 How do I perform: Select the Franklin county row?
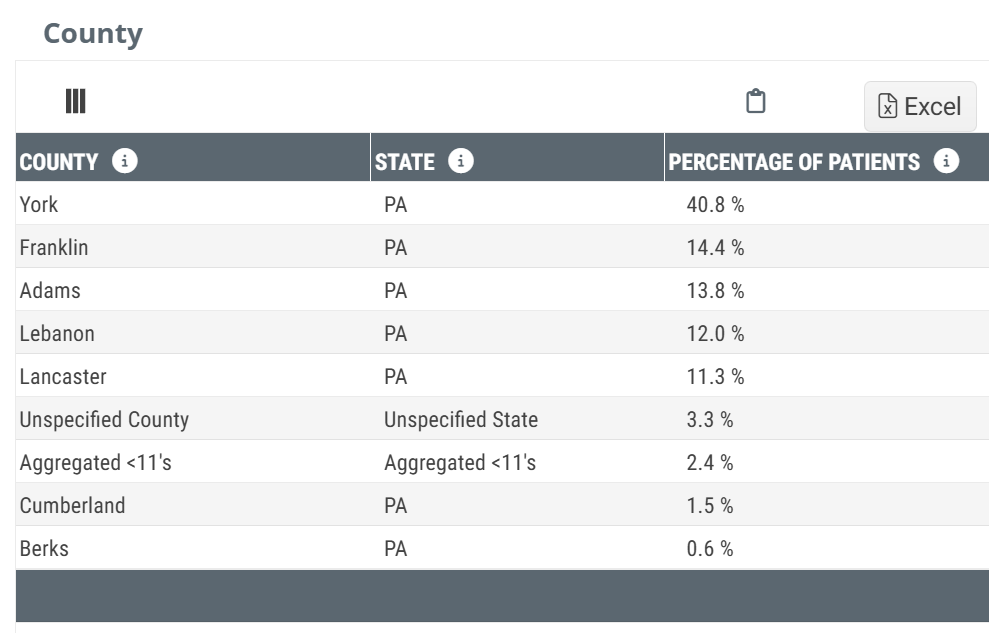tap(54, 248)
